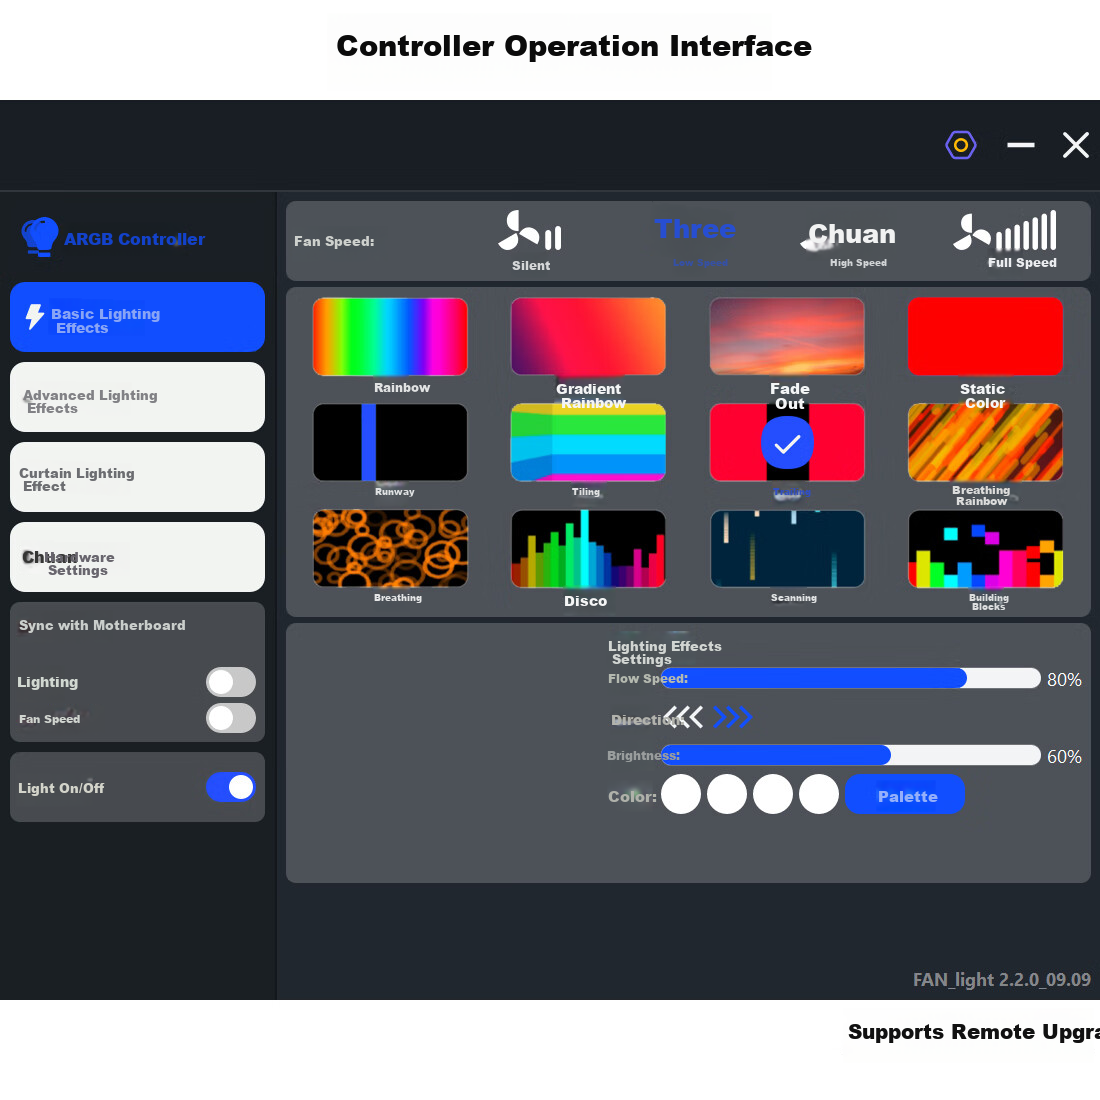Select the Silent fan speed icon
This screenshot has width=1100, height=1100.
(x=530, y=231)
